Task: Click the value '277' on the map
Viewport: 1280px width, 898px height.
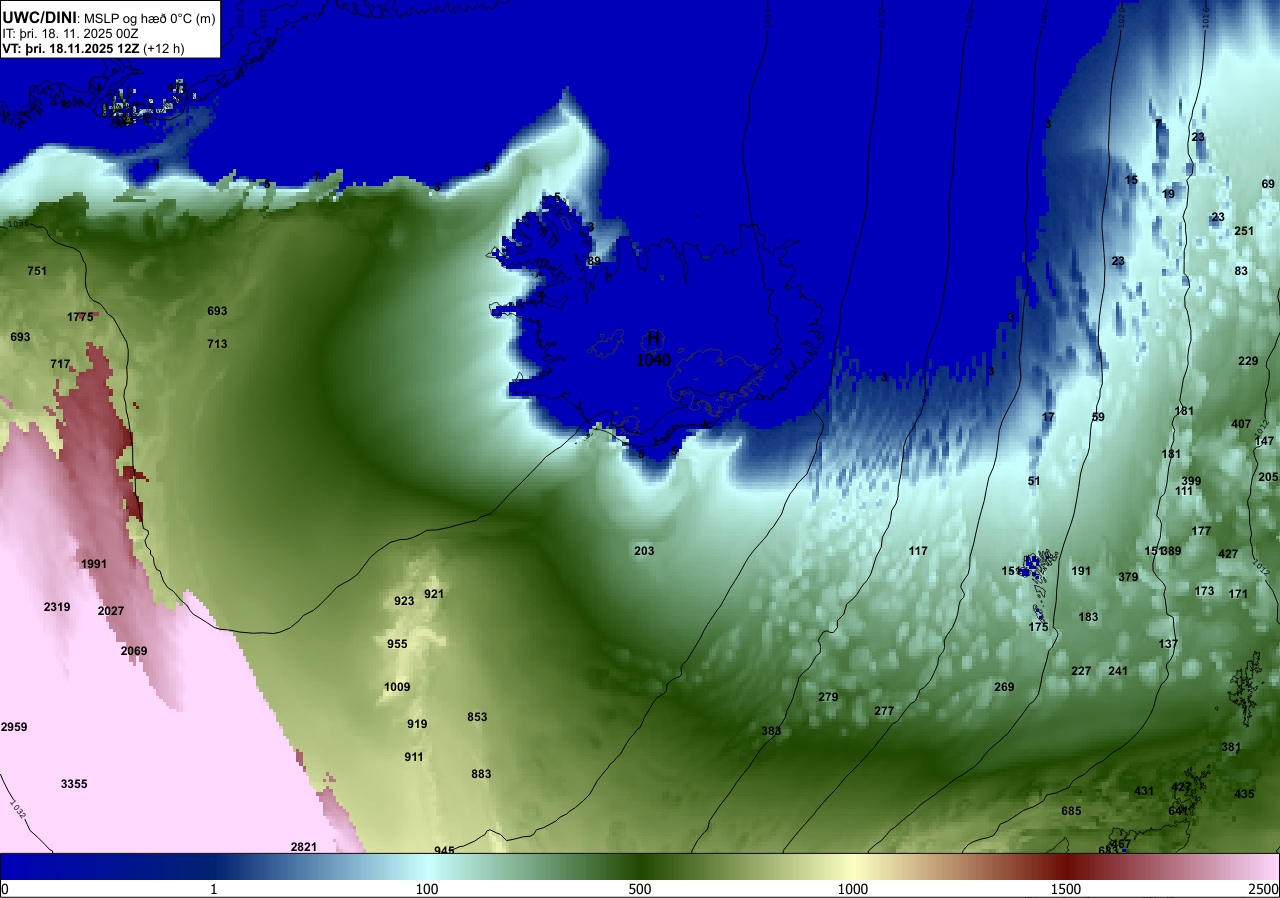Action: click(884, 711)
